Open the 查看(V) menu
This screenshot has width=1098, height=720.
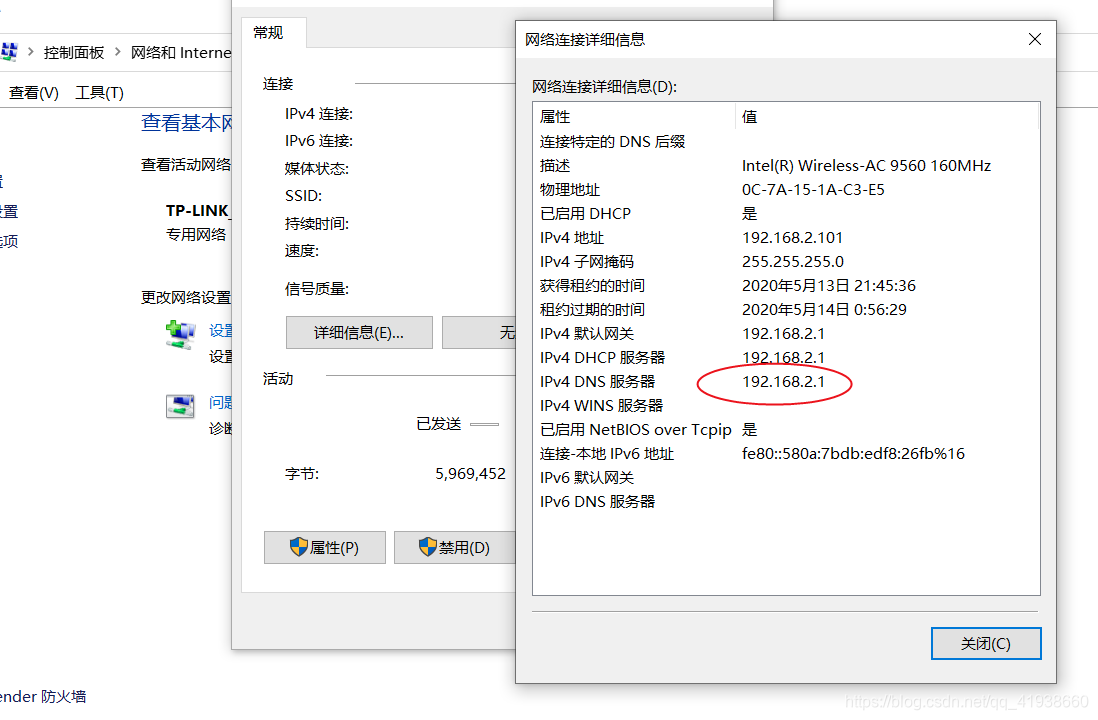point(34,92)
